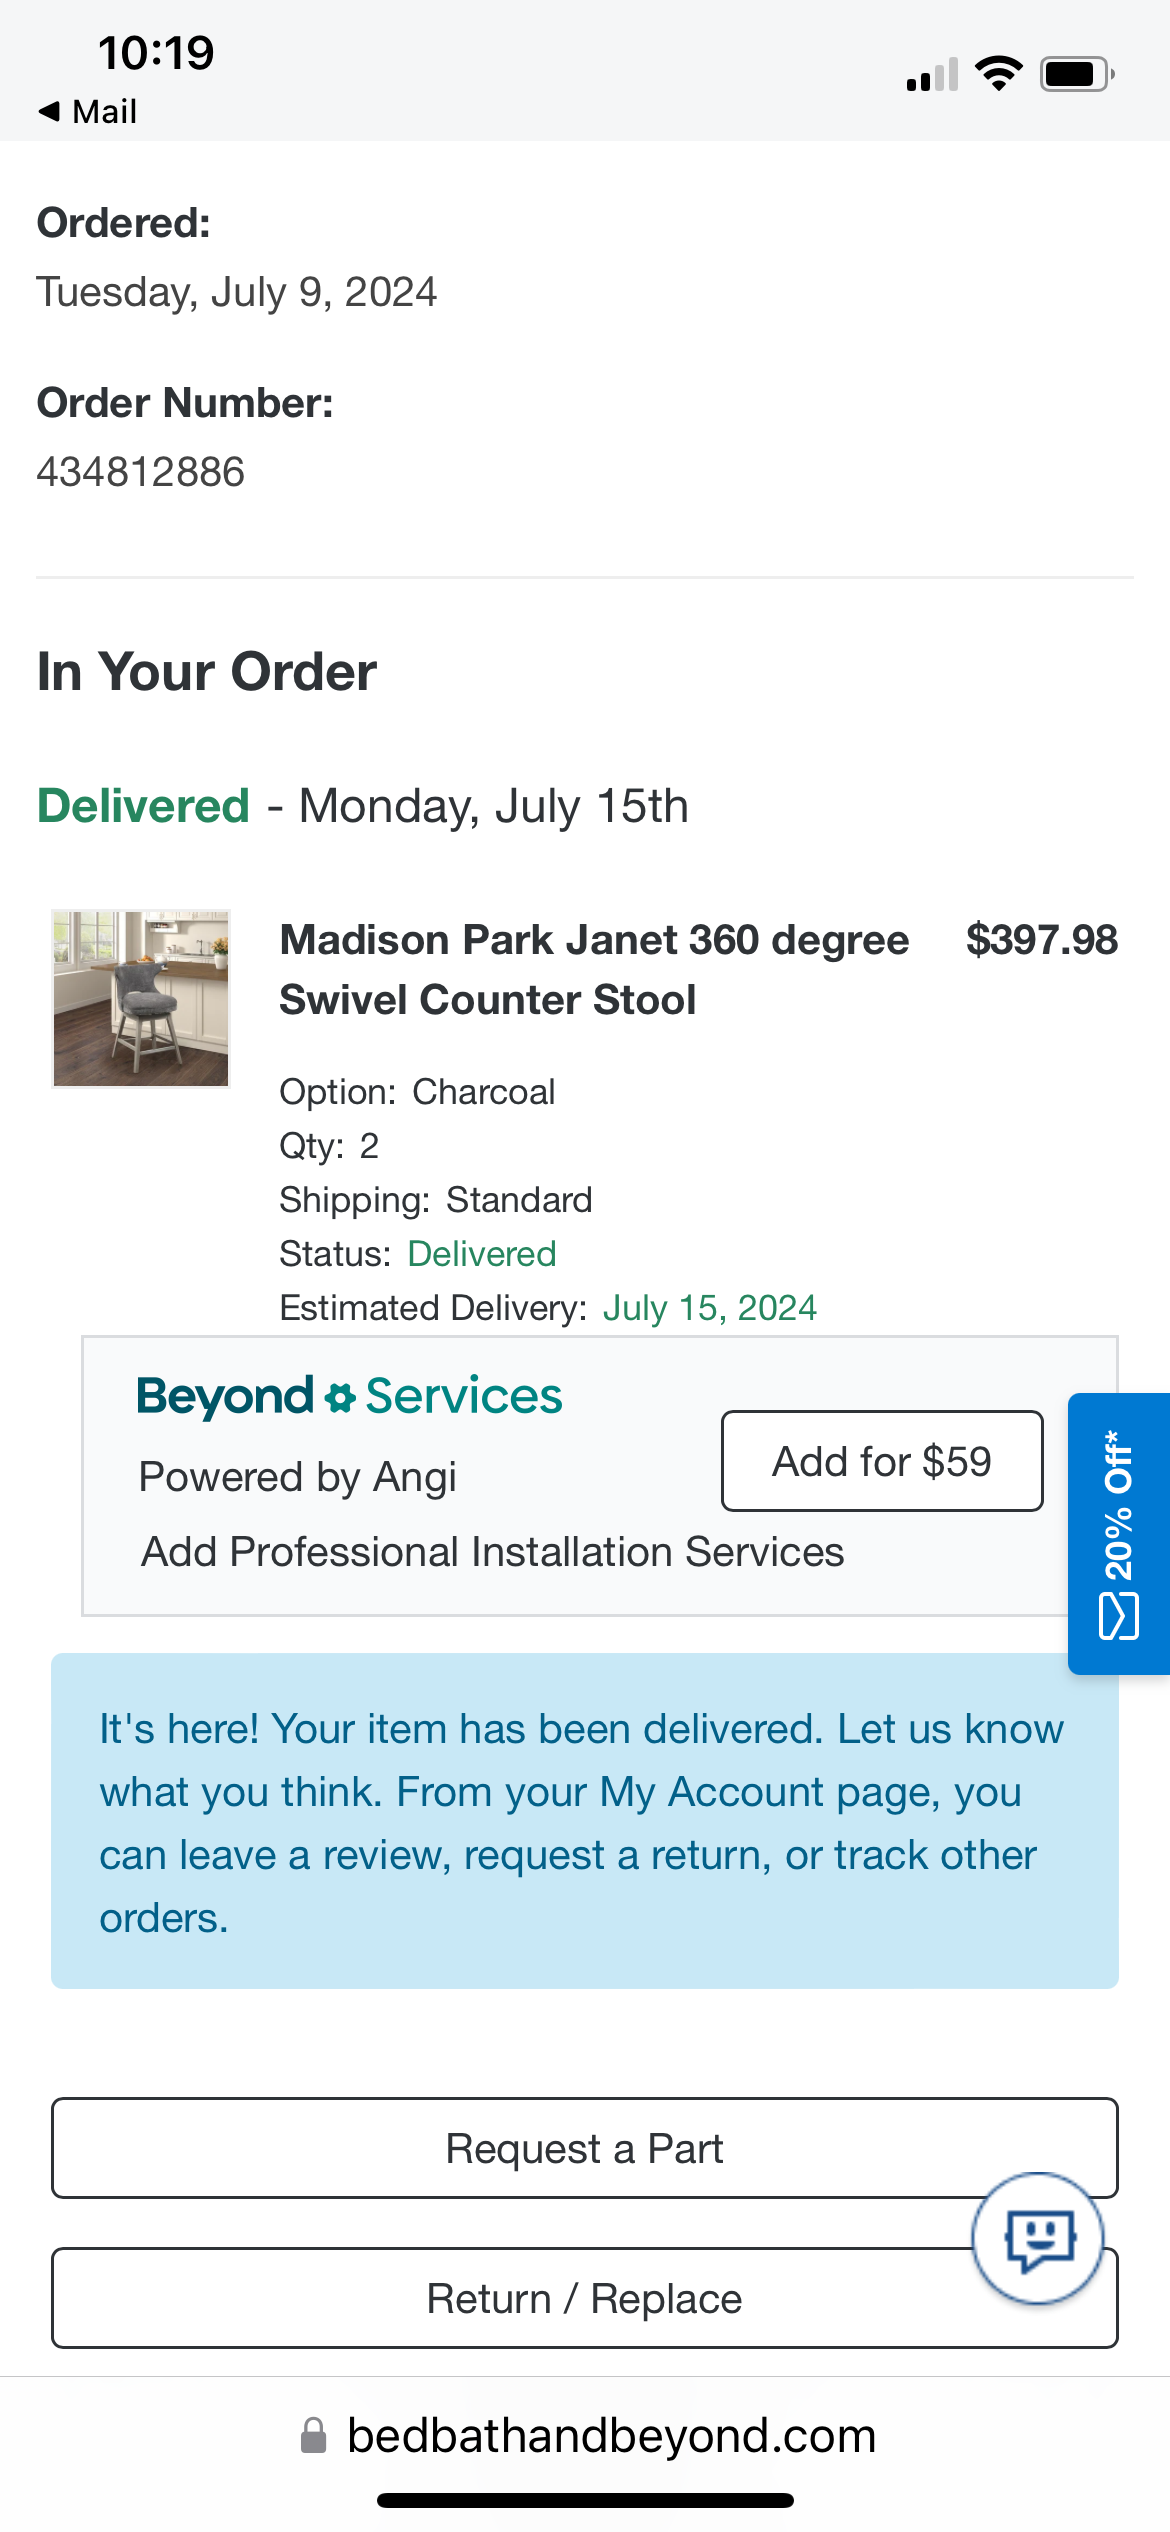Tap the Beyond Services gear logo
Viewport: 1170px width, 2532px height.
(340, 1397)
